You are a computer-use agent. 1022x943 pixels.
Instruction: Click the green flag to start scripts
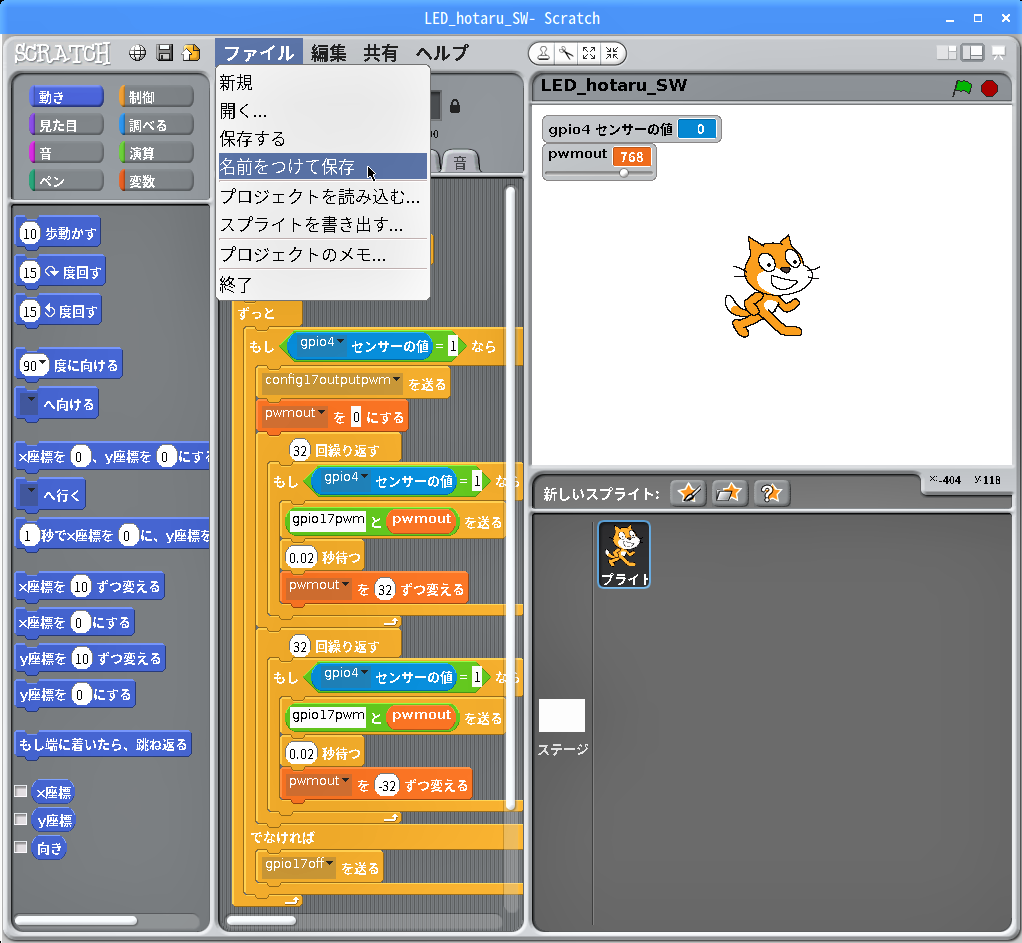click(x=962, y=87)
